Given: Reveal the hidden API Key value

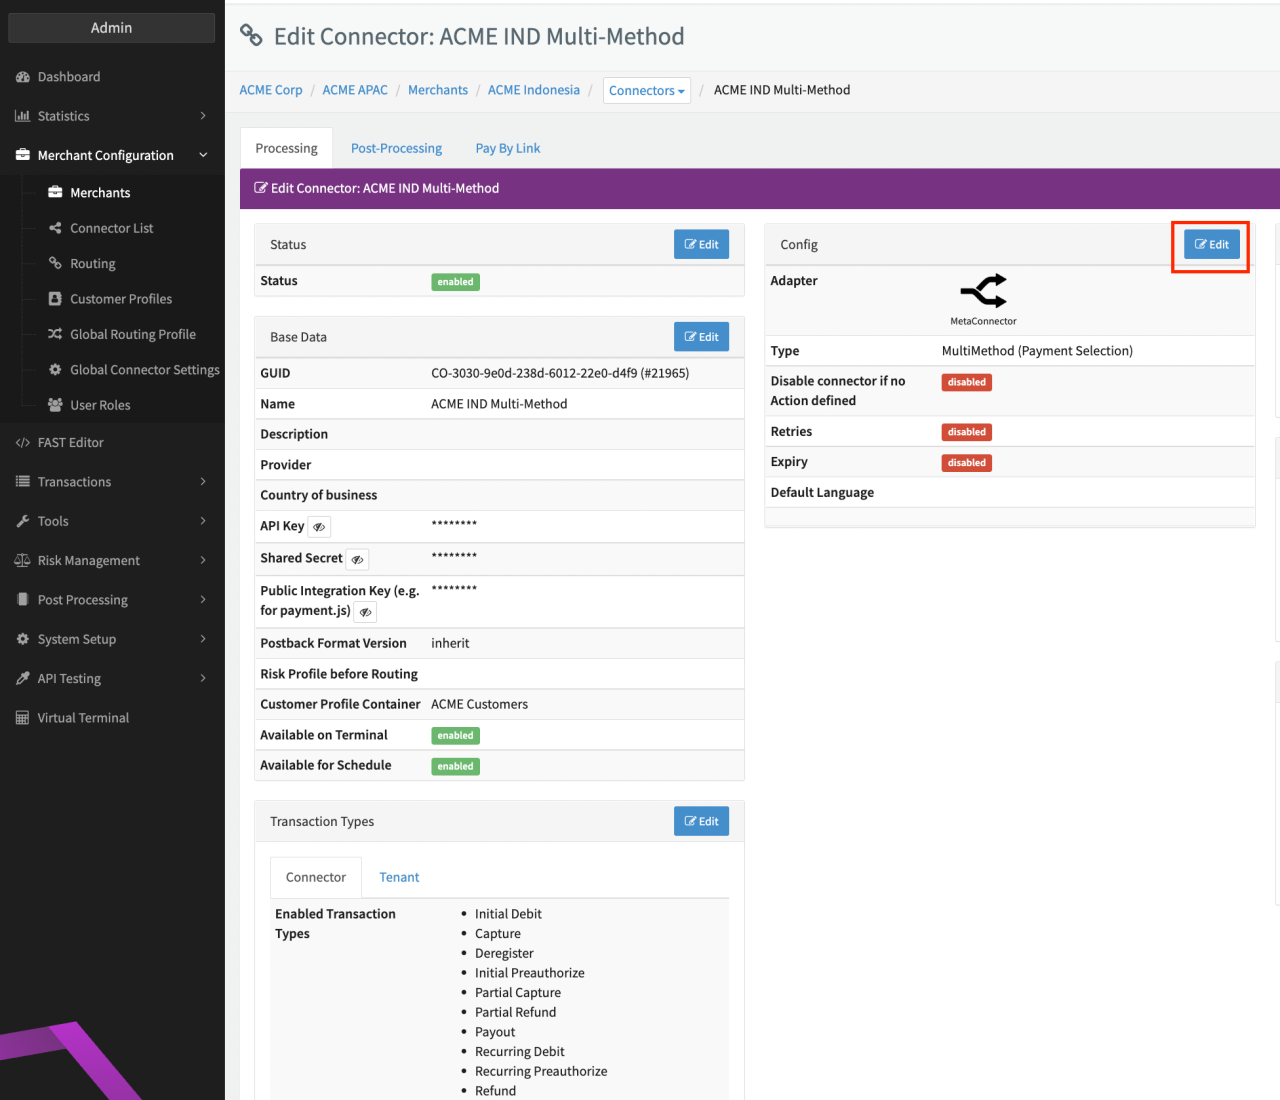Looking at the screenshot, I should coord(319,527).
